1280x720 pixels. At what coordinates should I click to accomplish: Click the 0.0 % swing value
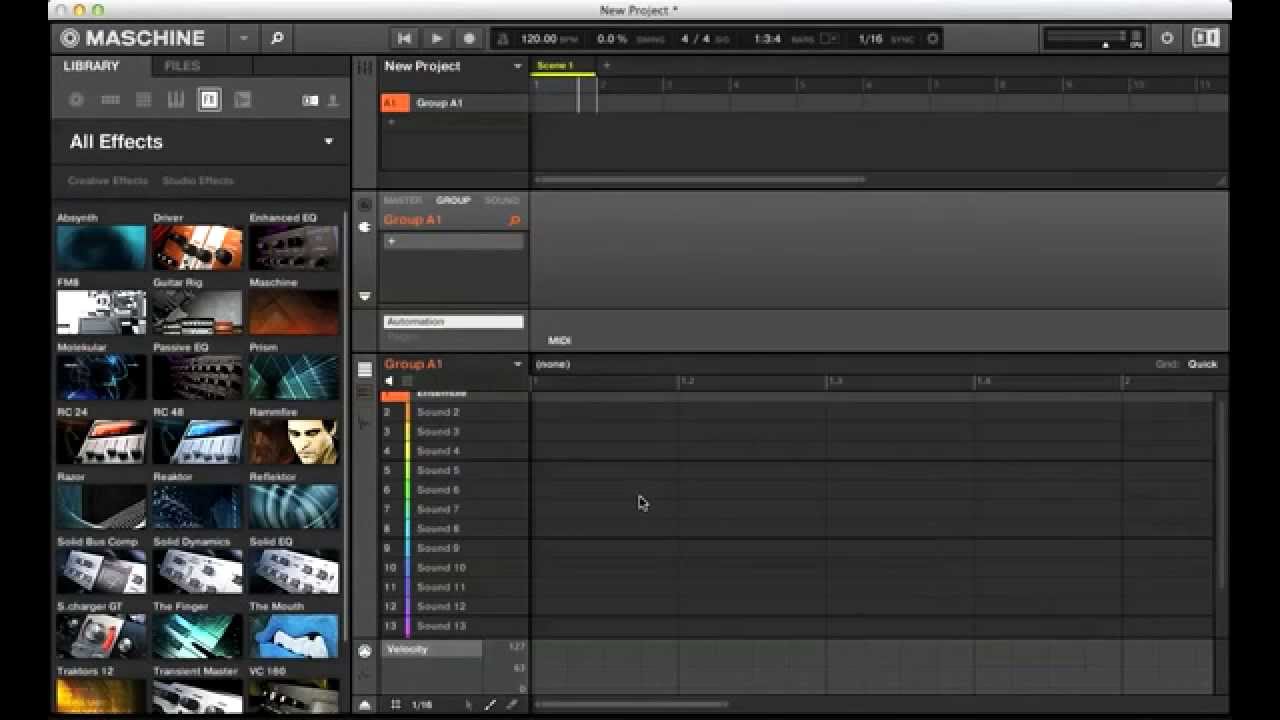click(611, 39)
